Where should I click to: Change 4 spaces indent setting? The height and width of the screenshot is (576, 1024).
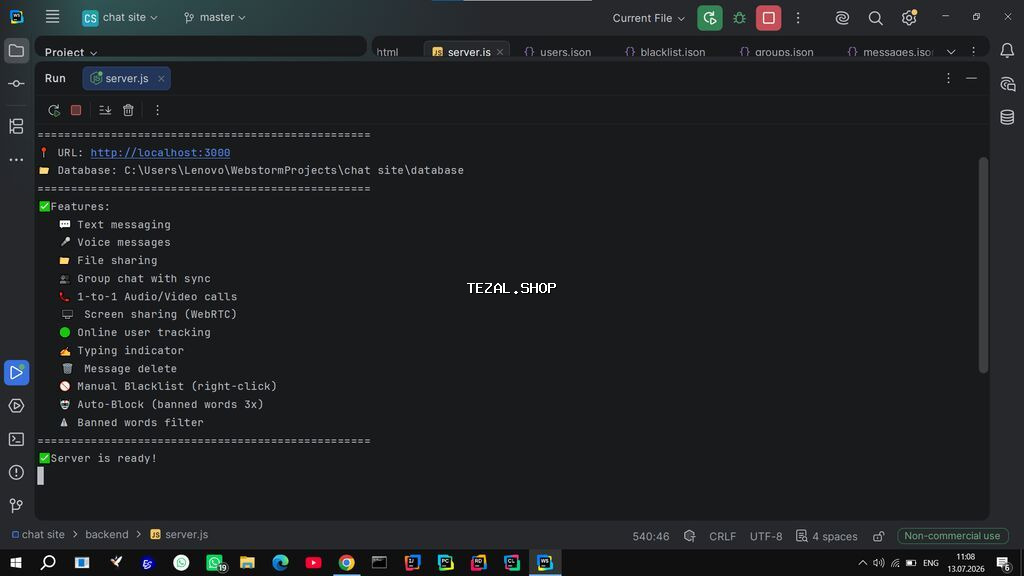[827, 536]
